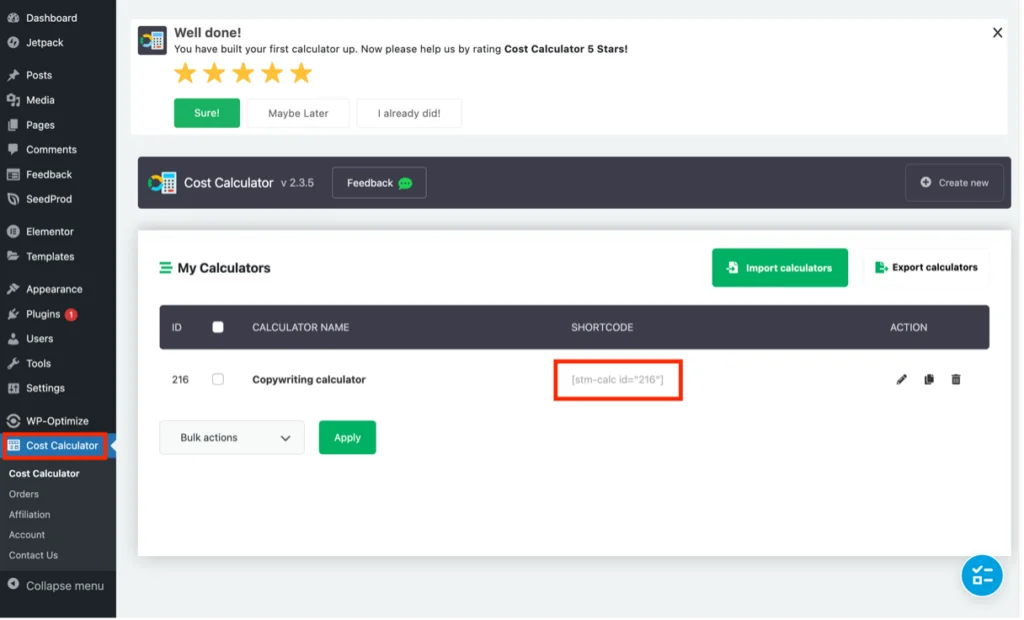Click the Media icon in sidebar

point(13,100)
